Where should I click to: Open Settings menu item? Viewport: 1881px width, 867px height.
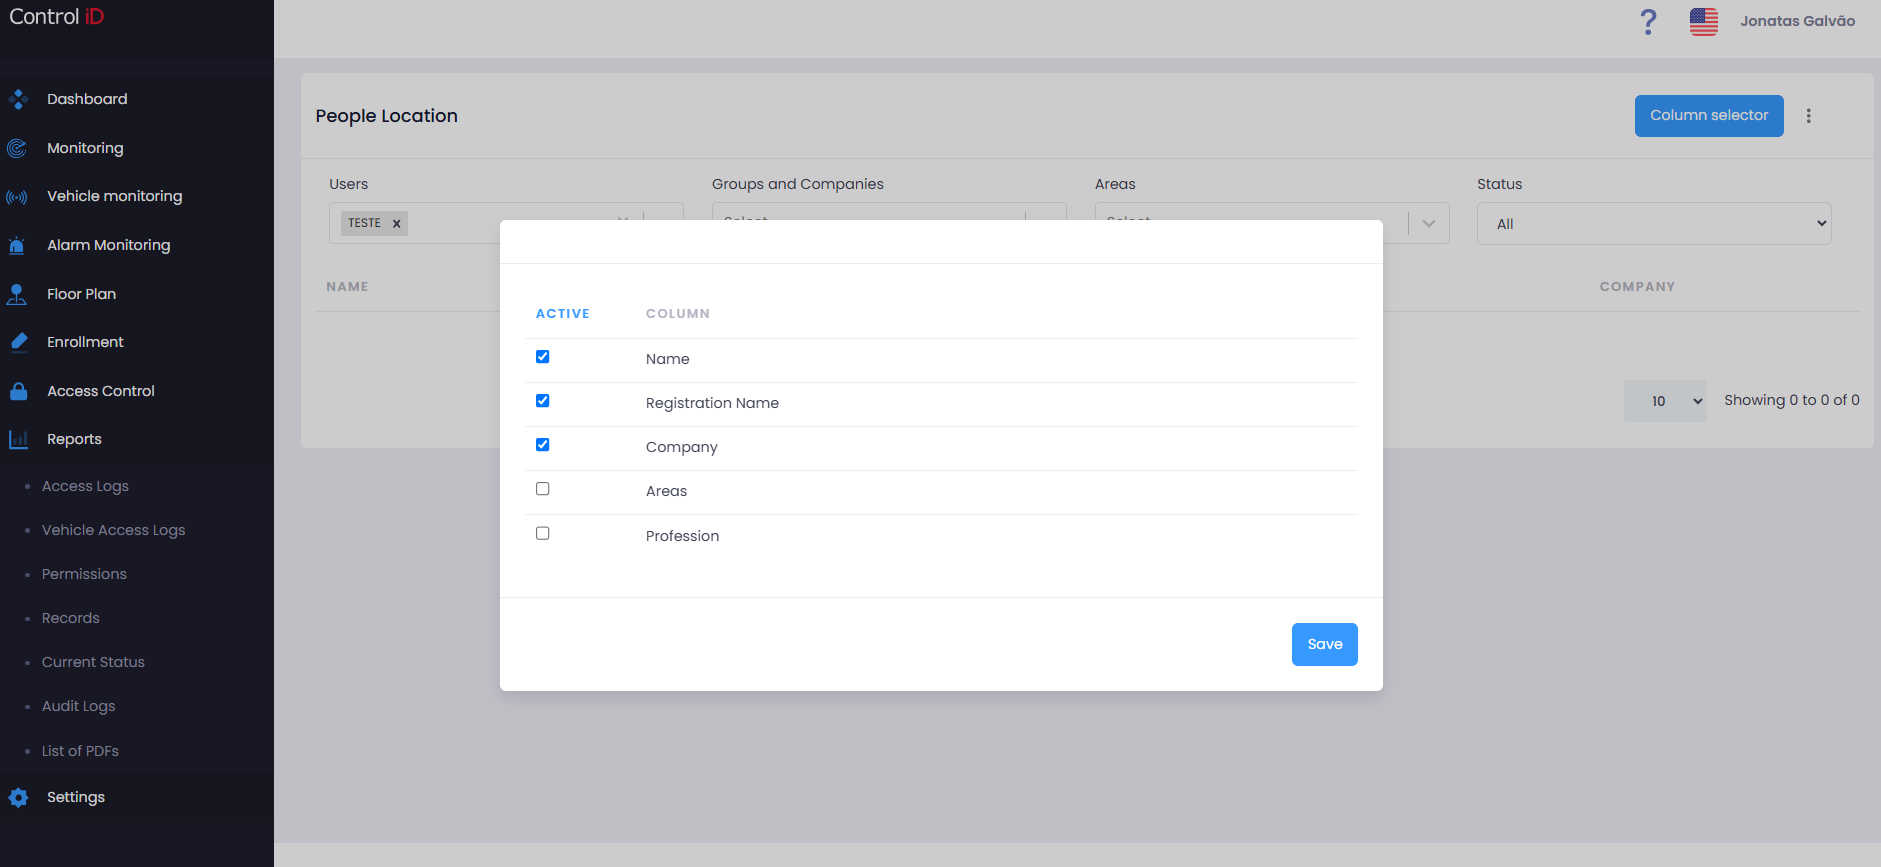pos(75,797)
